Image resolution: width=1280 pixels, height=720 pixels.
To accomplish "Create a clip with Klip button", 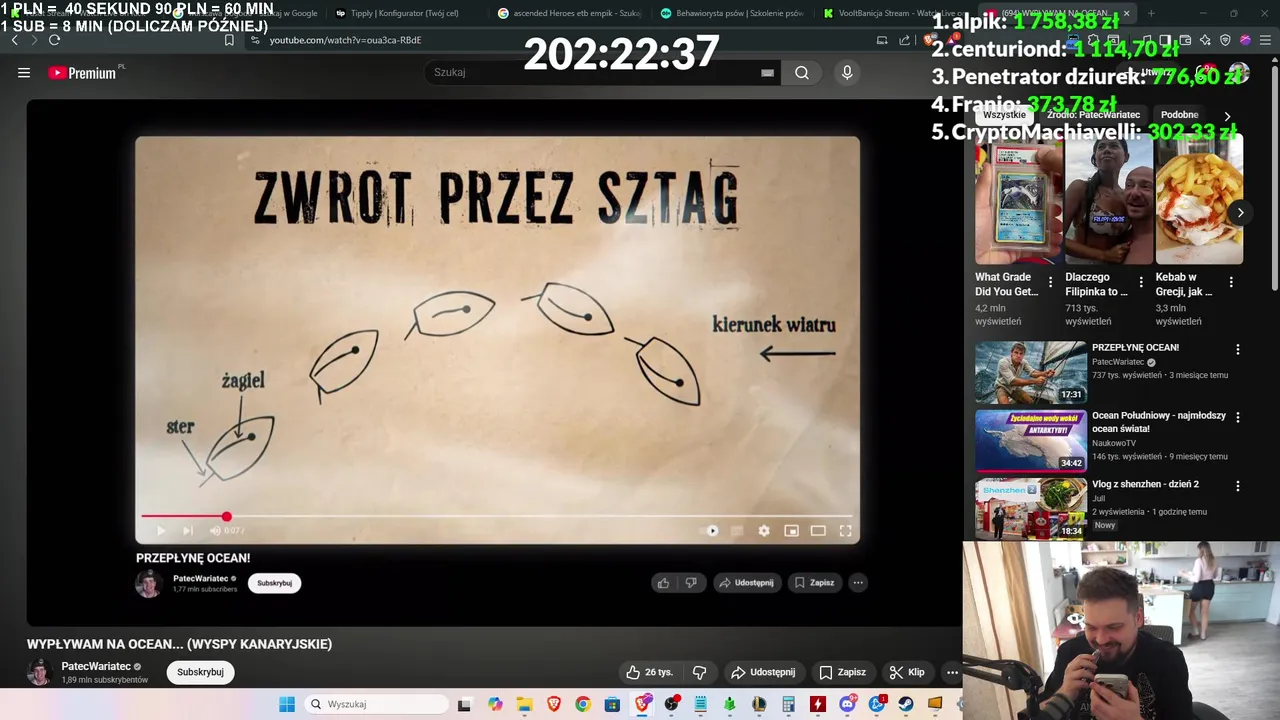I will [907, 672].
